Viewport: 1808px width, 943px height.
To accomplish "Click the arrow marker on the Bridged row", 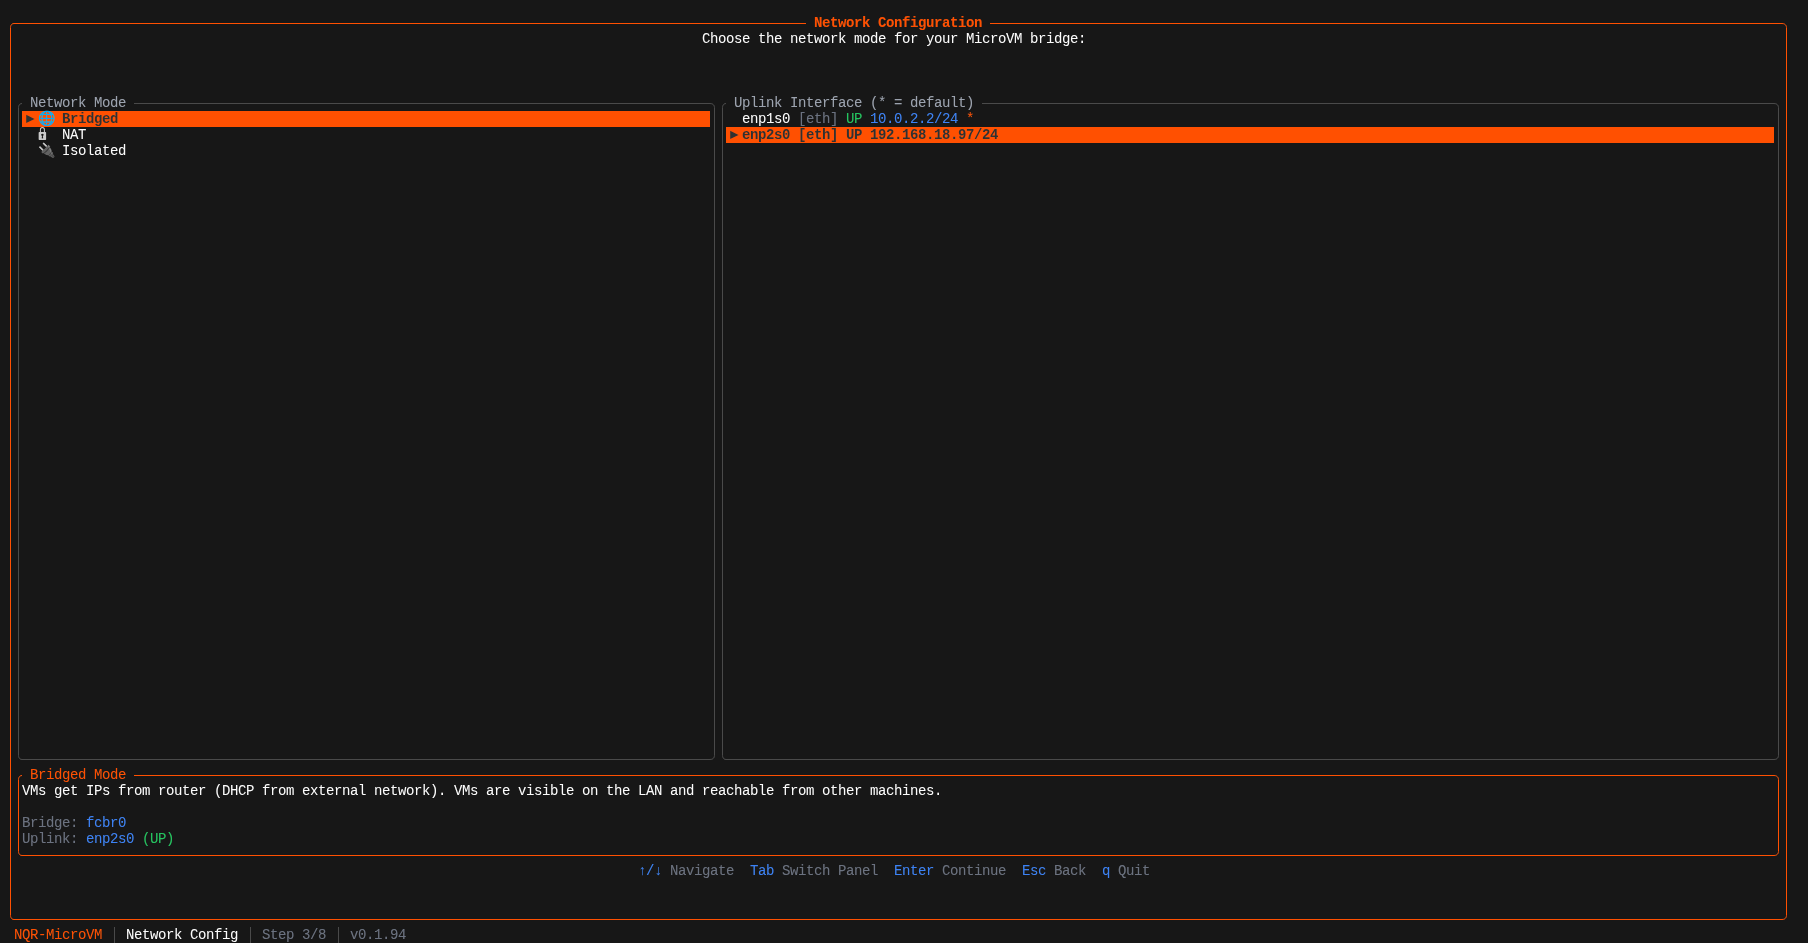I will [30, 118].
